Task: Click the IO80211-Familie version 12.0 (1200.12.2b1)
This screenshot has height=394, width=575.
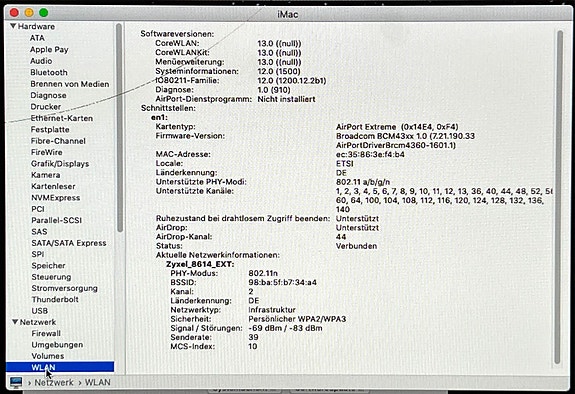Action: 292,81
